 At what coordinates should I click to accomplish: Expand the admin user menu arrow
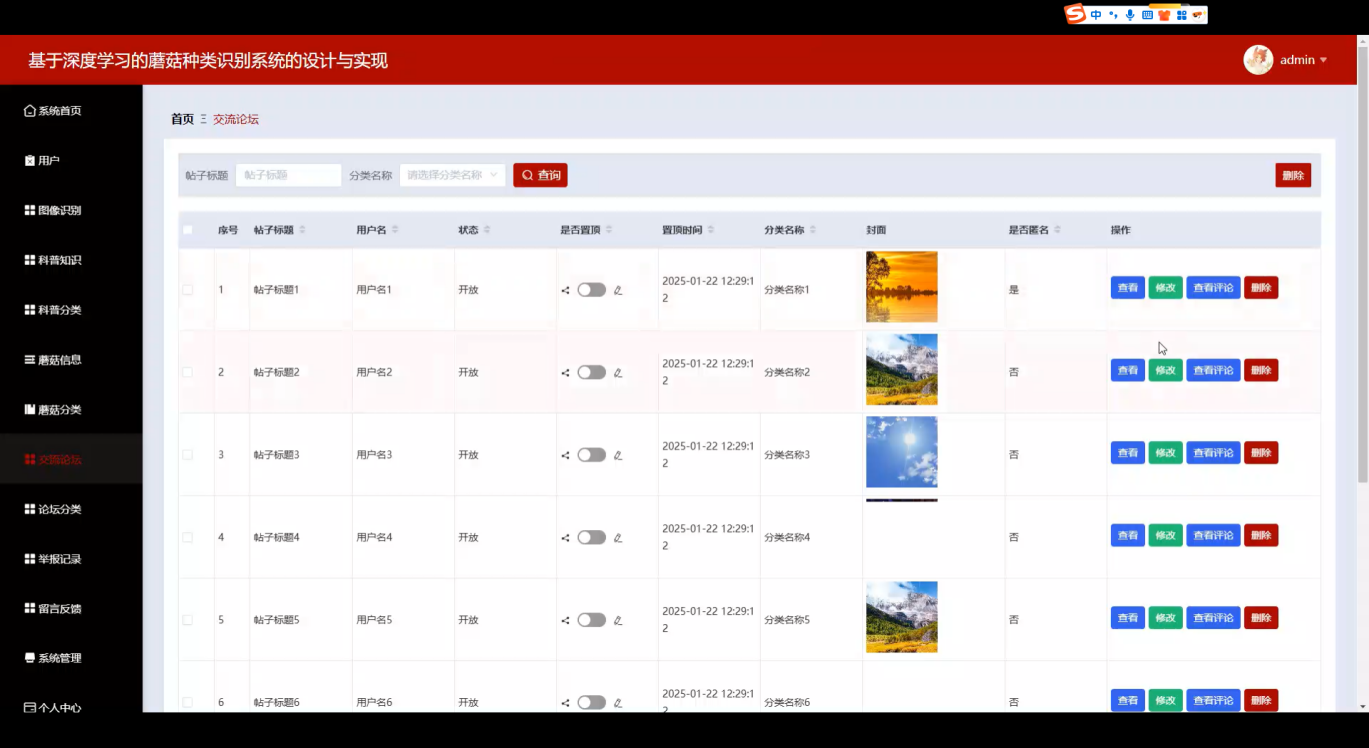(x=1323, y=60)
